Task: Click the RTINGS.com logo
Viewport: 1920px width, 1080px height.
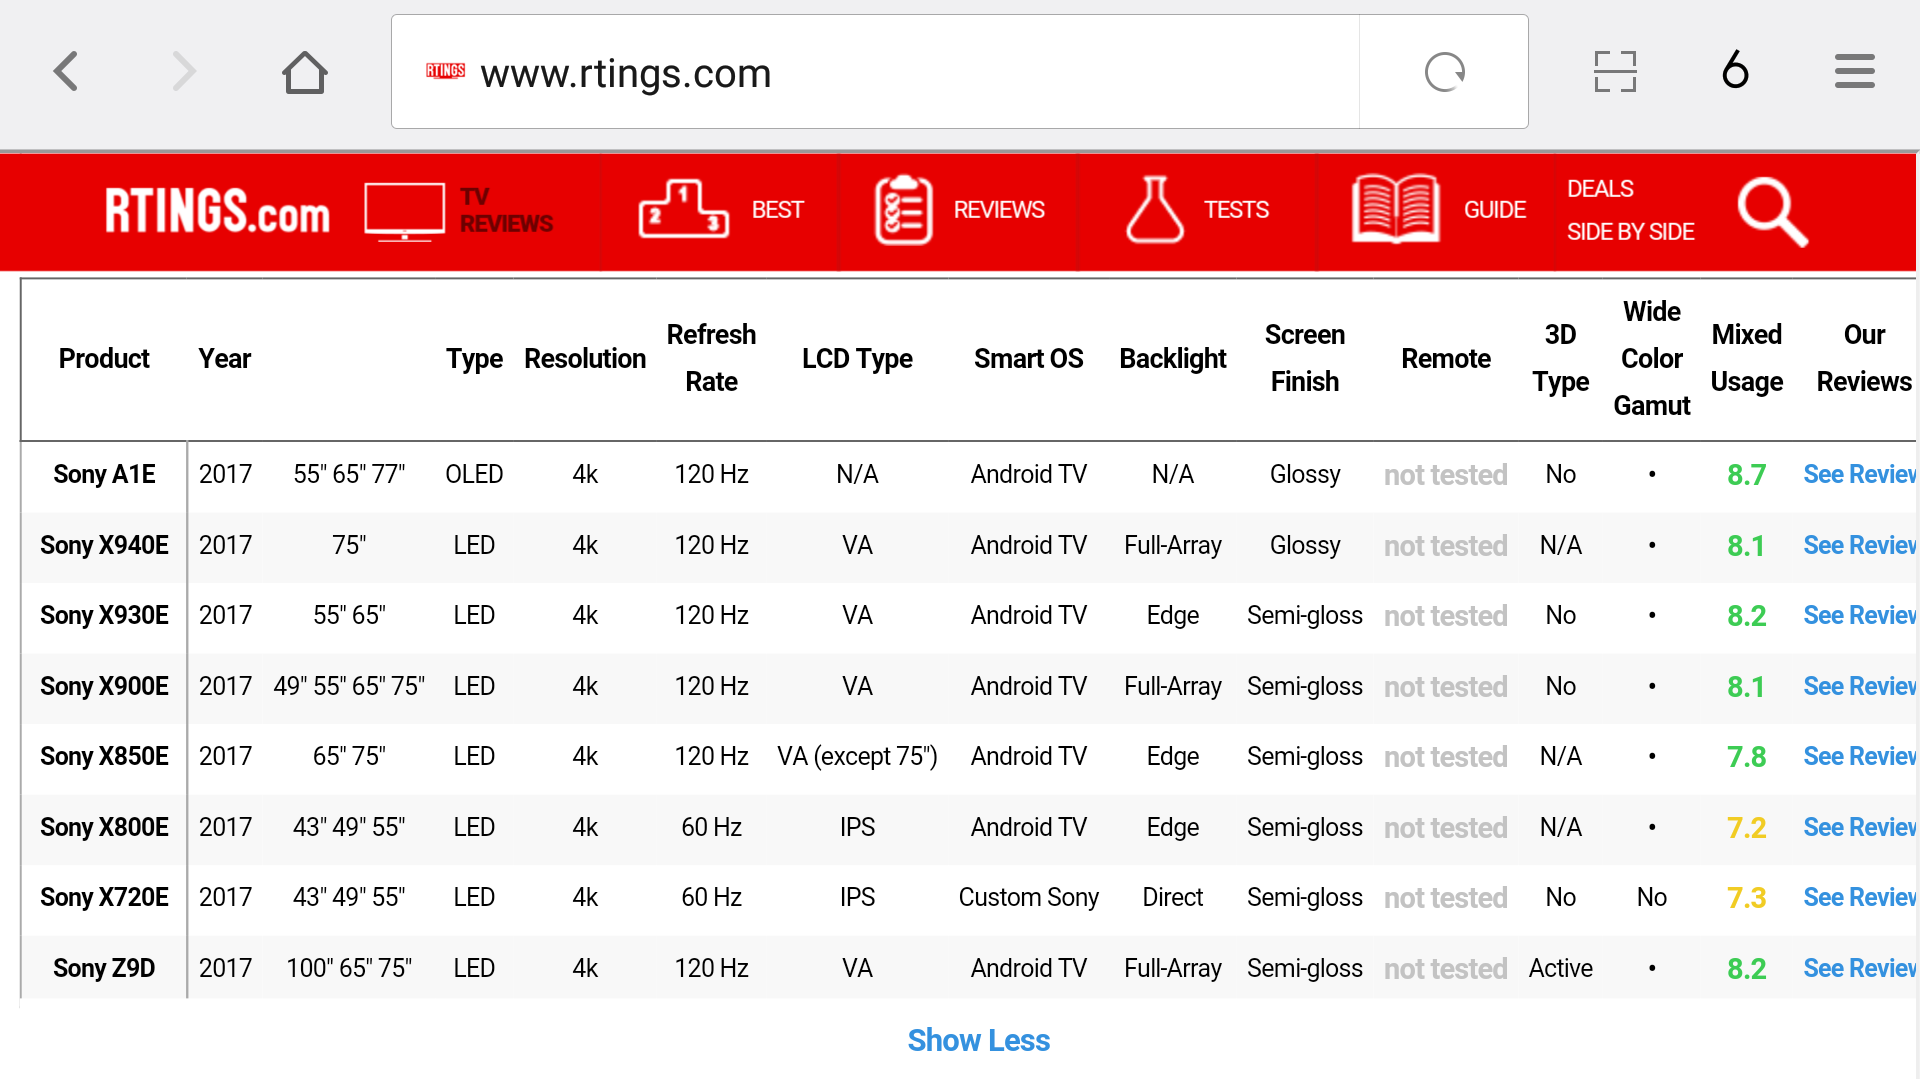Action: [x=217, y=212]
